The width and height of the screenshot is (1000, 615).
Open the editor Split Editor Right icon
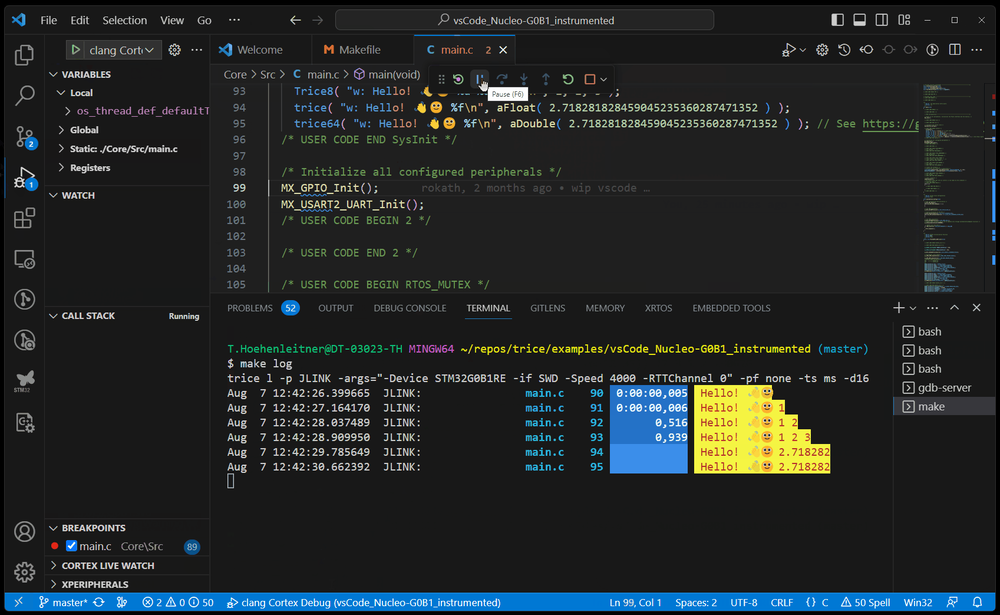[x=955, y=50]
